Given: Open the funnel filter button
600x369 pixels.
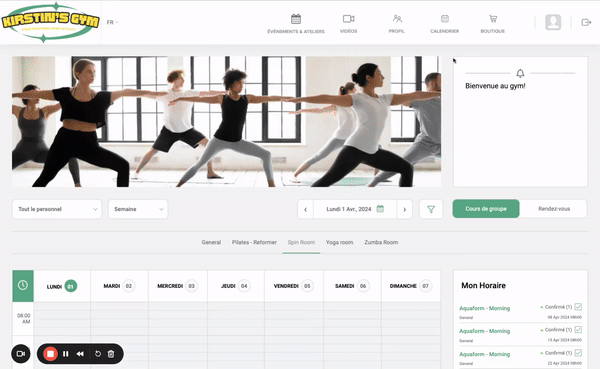Looking at the screenshot, I should tap(431, 209).
